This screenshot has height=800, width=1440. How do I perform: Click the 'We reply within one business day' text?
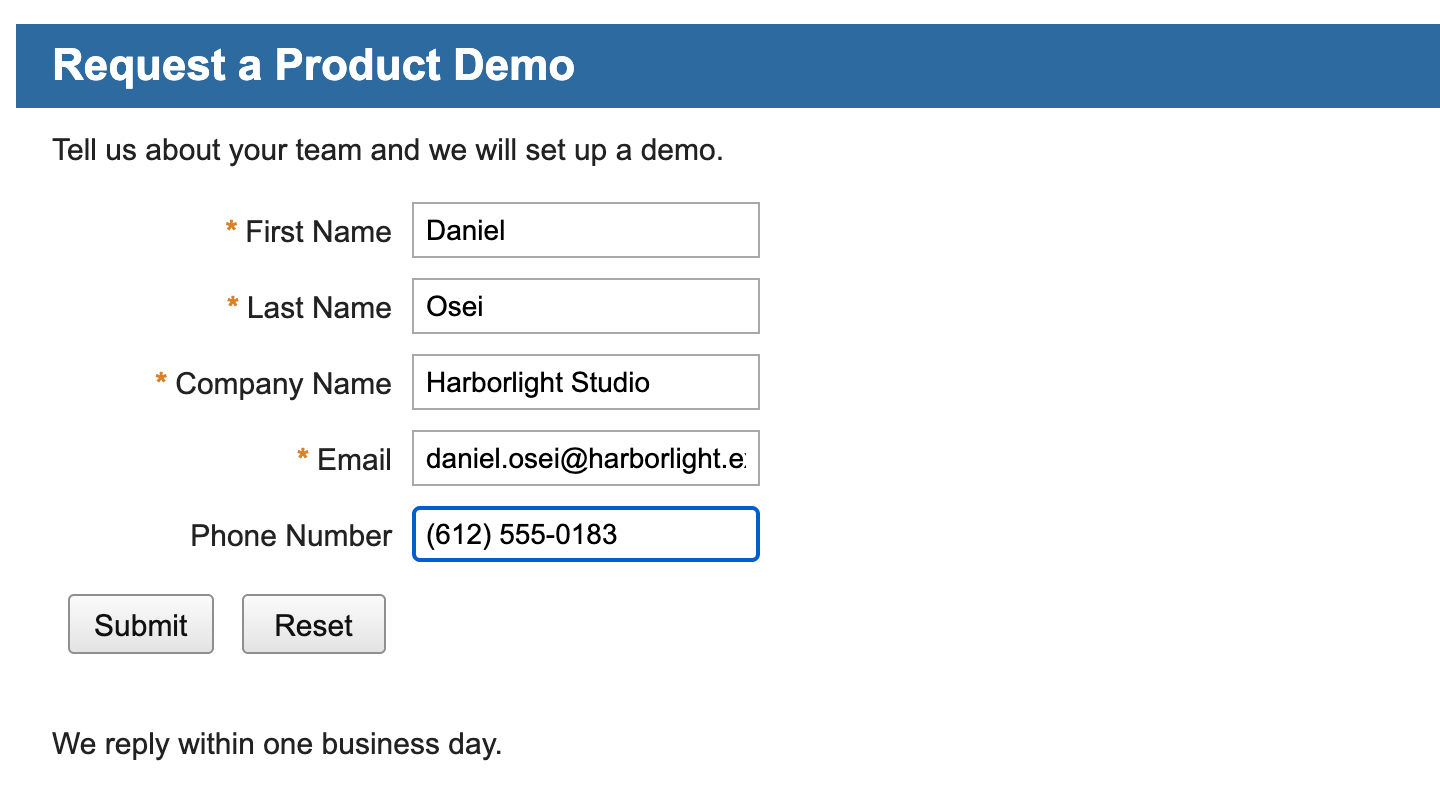[277, 744]
